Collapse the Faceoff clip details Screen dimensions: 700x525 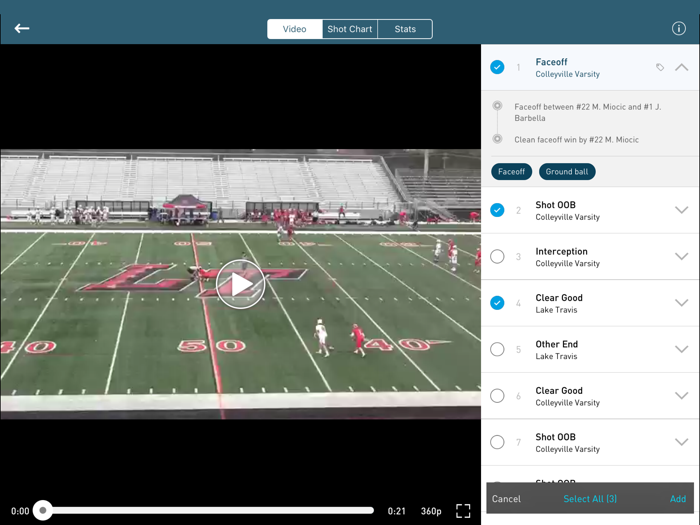(x=681, y=67)
